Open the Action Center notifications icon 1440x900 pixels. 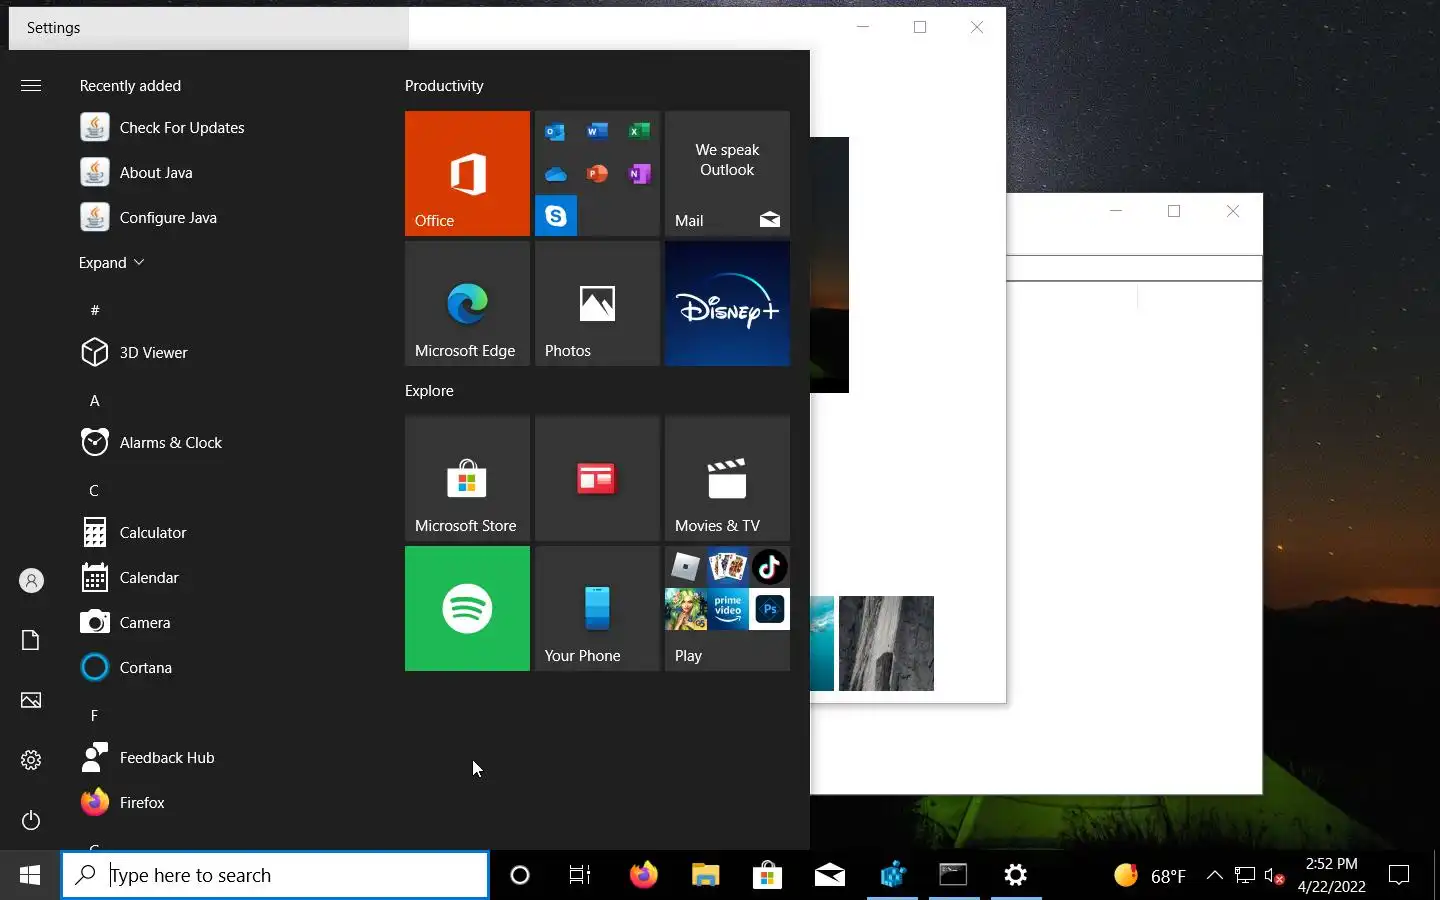[1399, 876]
